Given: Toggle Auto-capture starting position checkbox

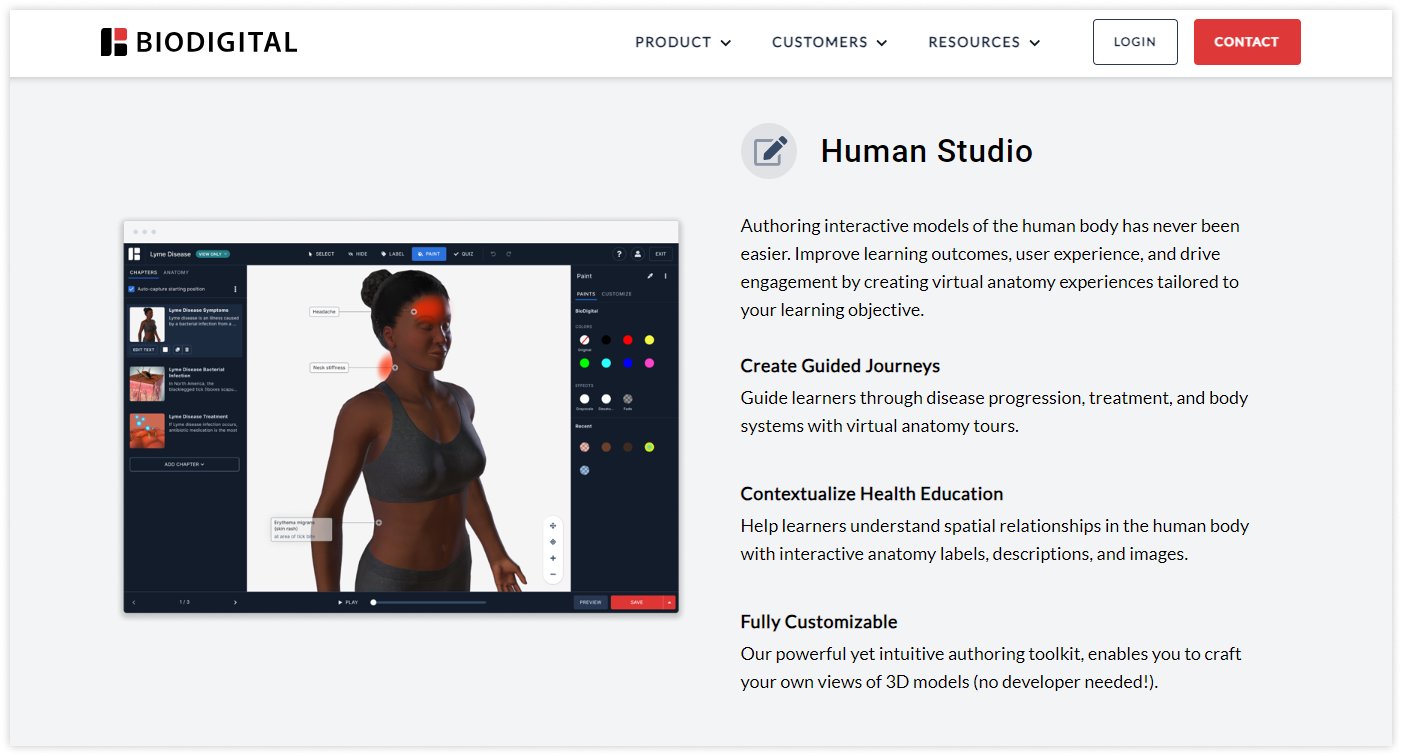Looking at the screenshot, I should click(x=131, y=289).
